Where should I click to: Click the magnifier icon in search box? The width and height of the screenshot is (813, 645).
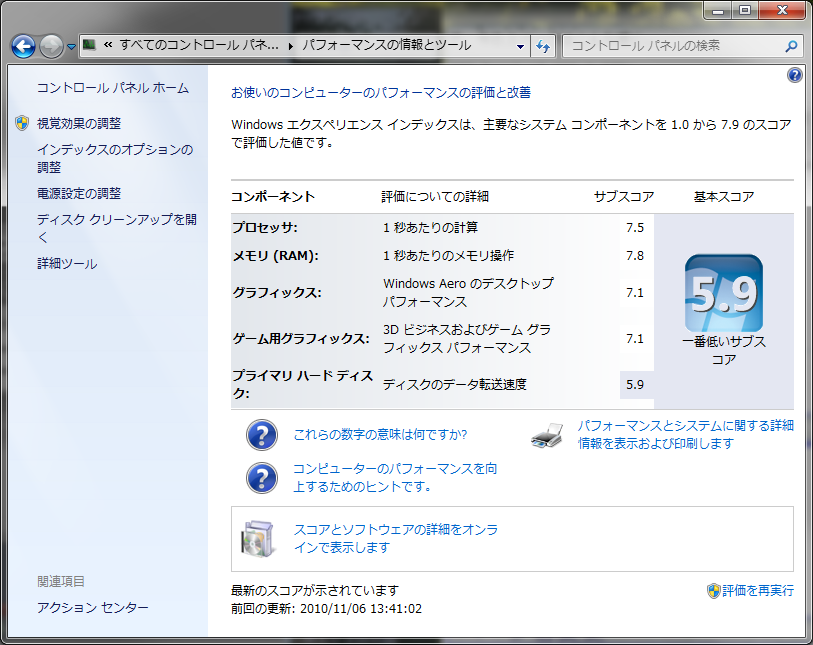pos(791,46)
